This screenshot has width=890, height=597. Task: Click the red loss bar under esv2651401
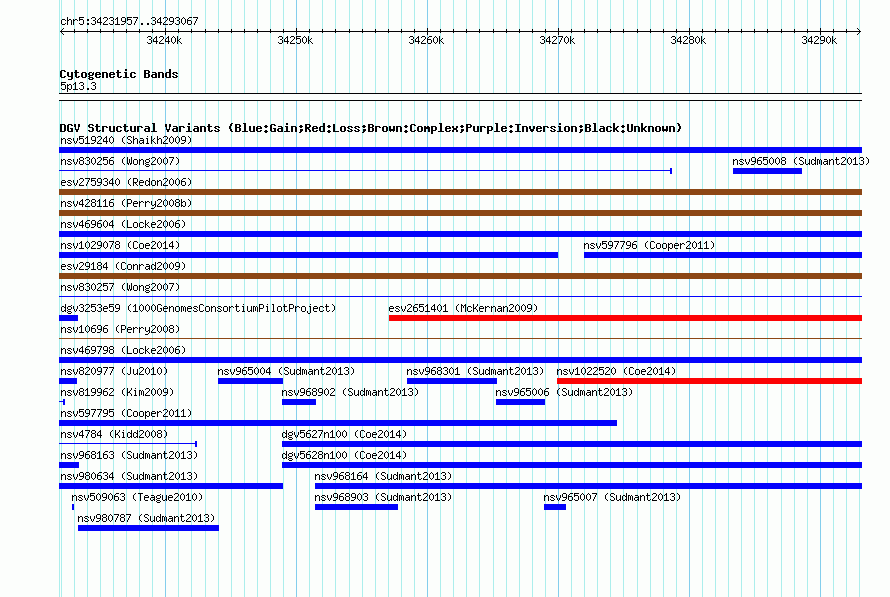click(625, 318)
